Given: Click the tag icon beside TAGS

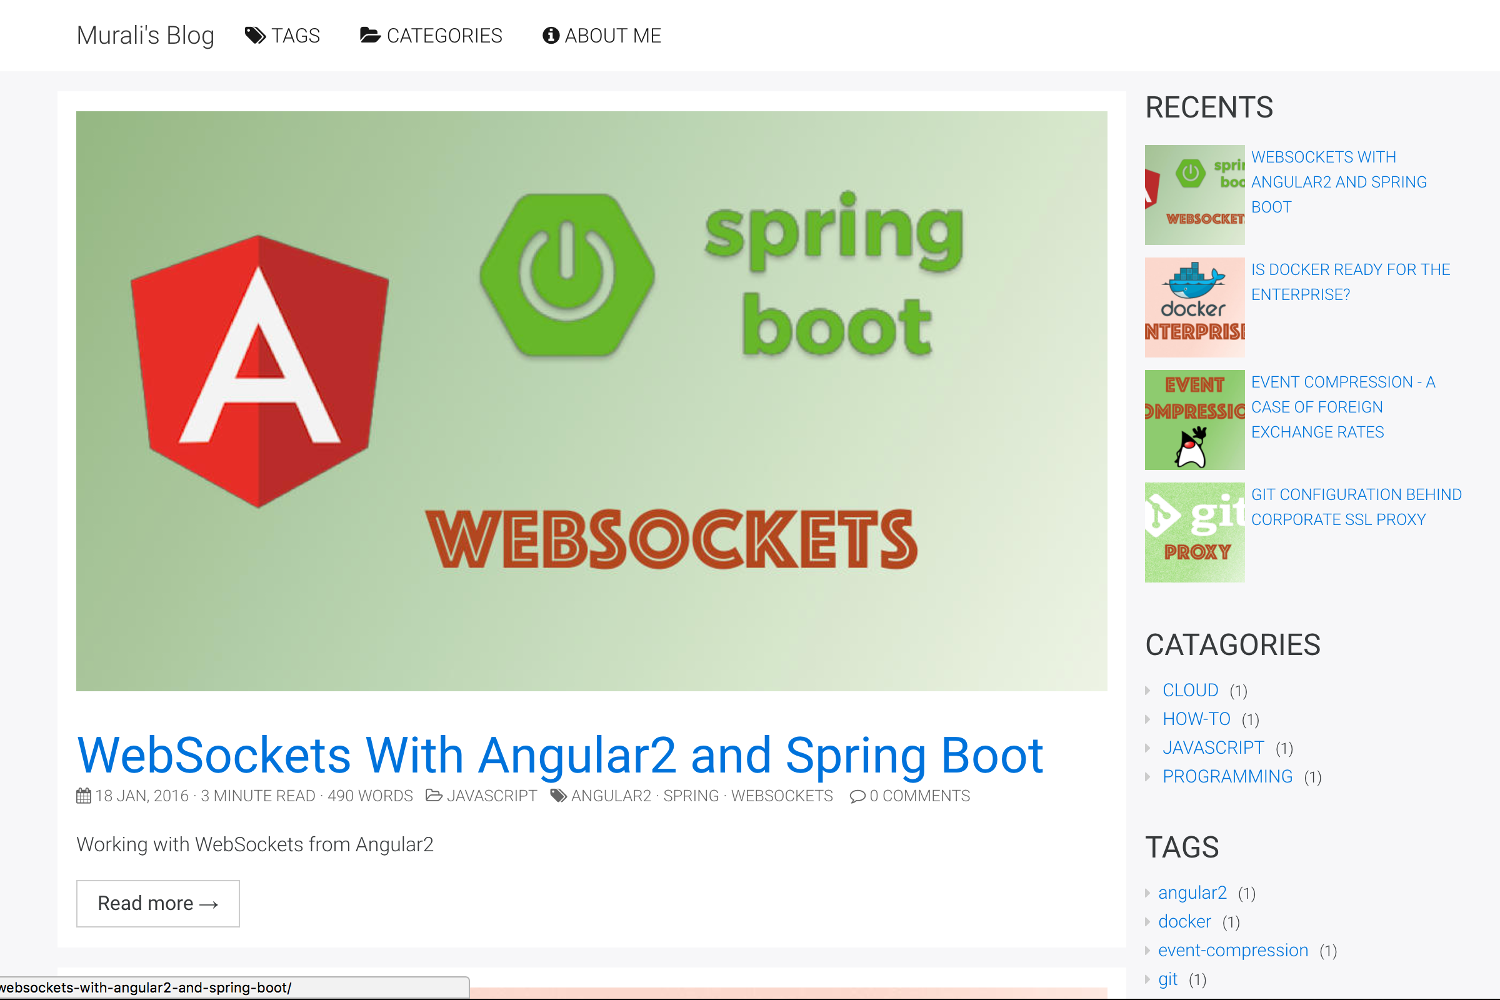Looking at the screenshot, I should point(255,36).
